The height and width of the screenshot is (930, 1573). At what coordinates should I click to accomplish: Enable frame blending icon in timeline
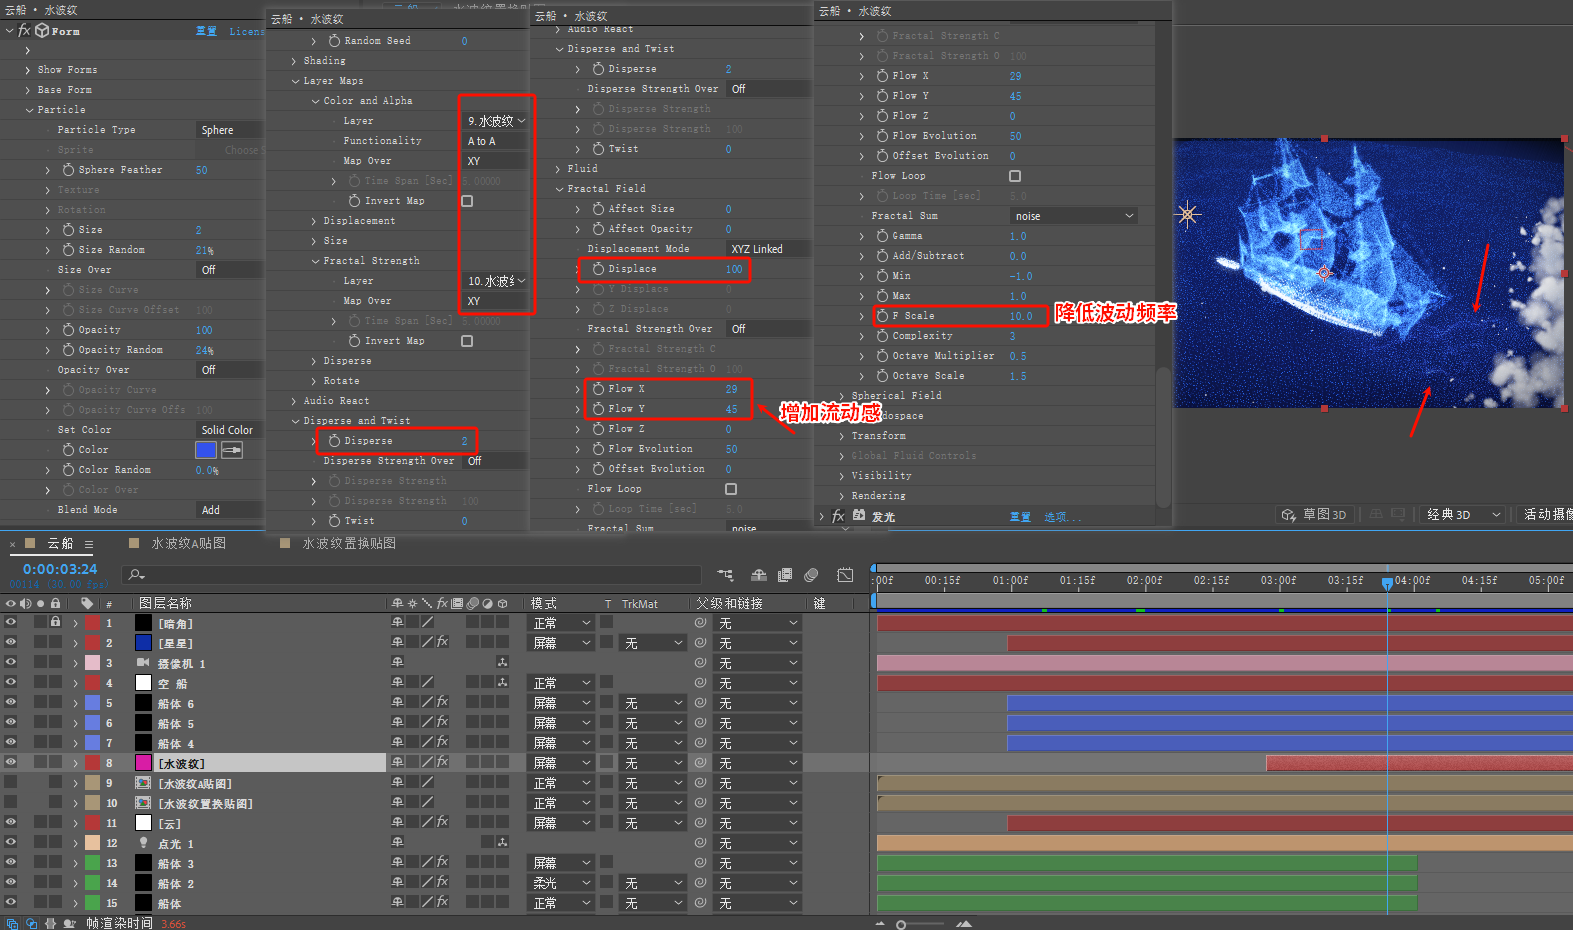785,575
